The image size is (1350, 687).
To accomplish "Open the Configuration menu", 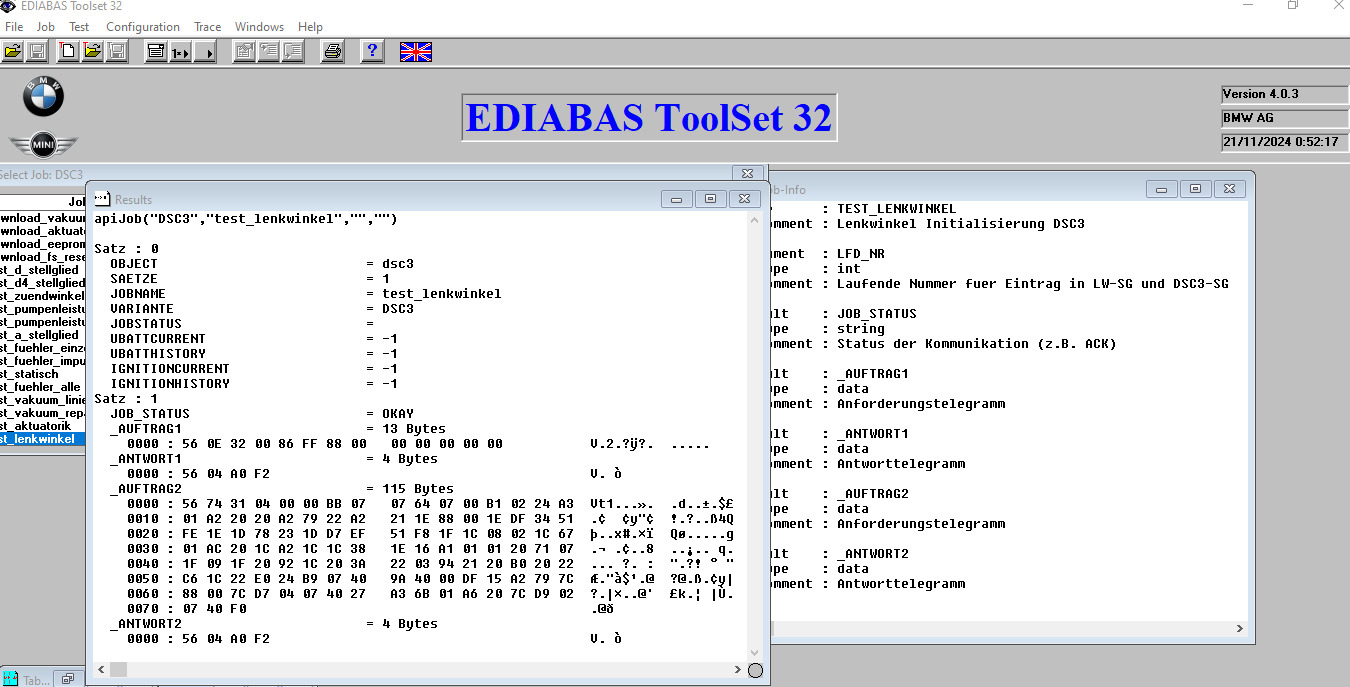I will pos(143,27).
